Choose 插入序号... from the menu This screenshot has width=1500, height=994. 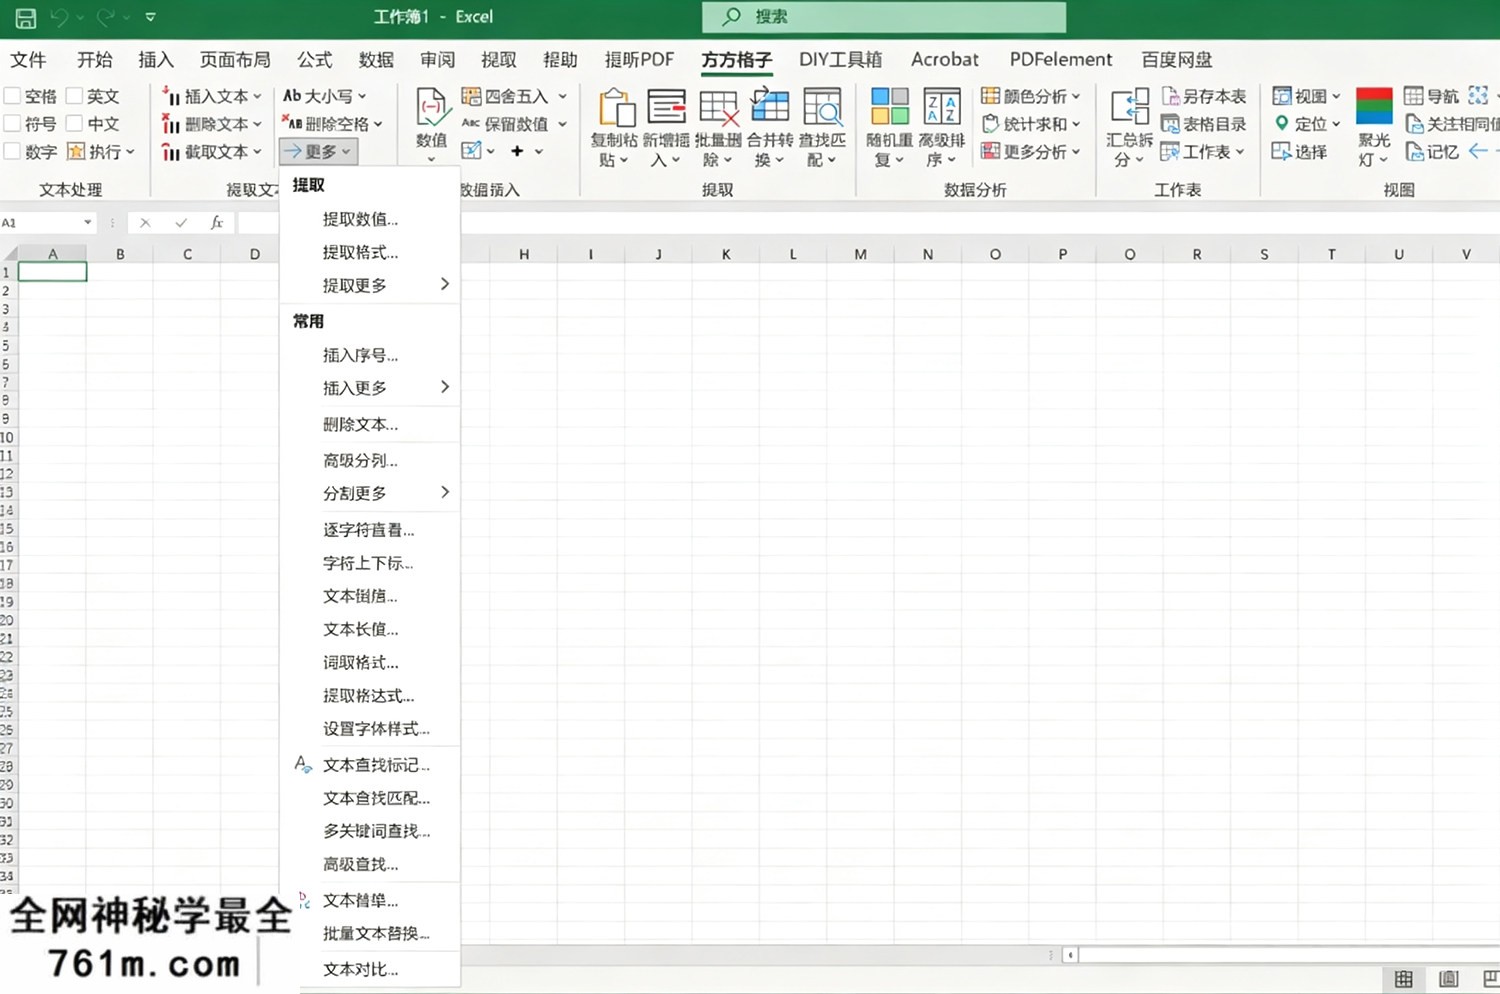(x=369, y=355)
